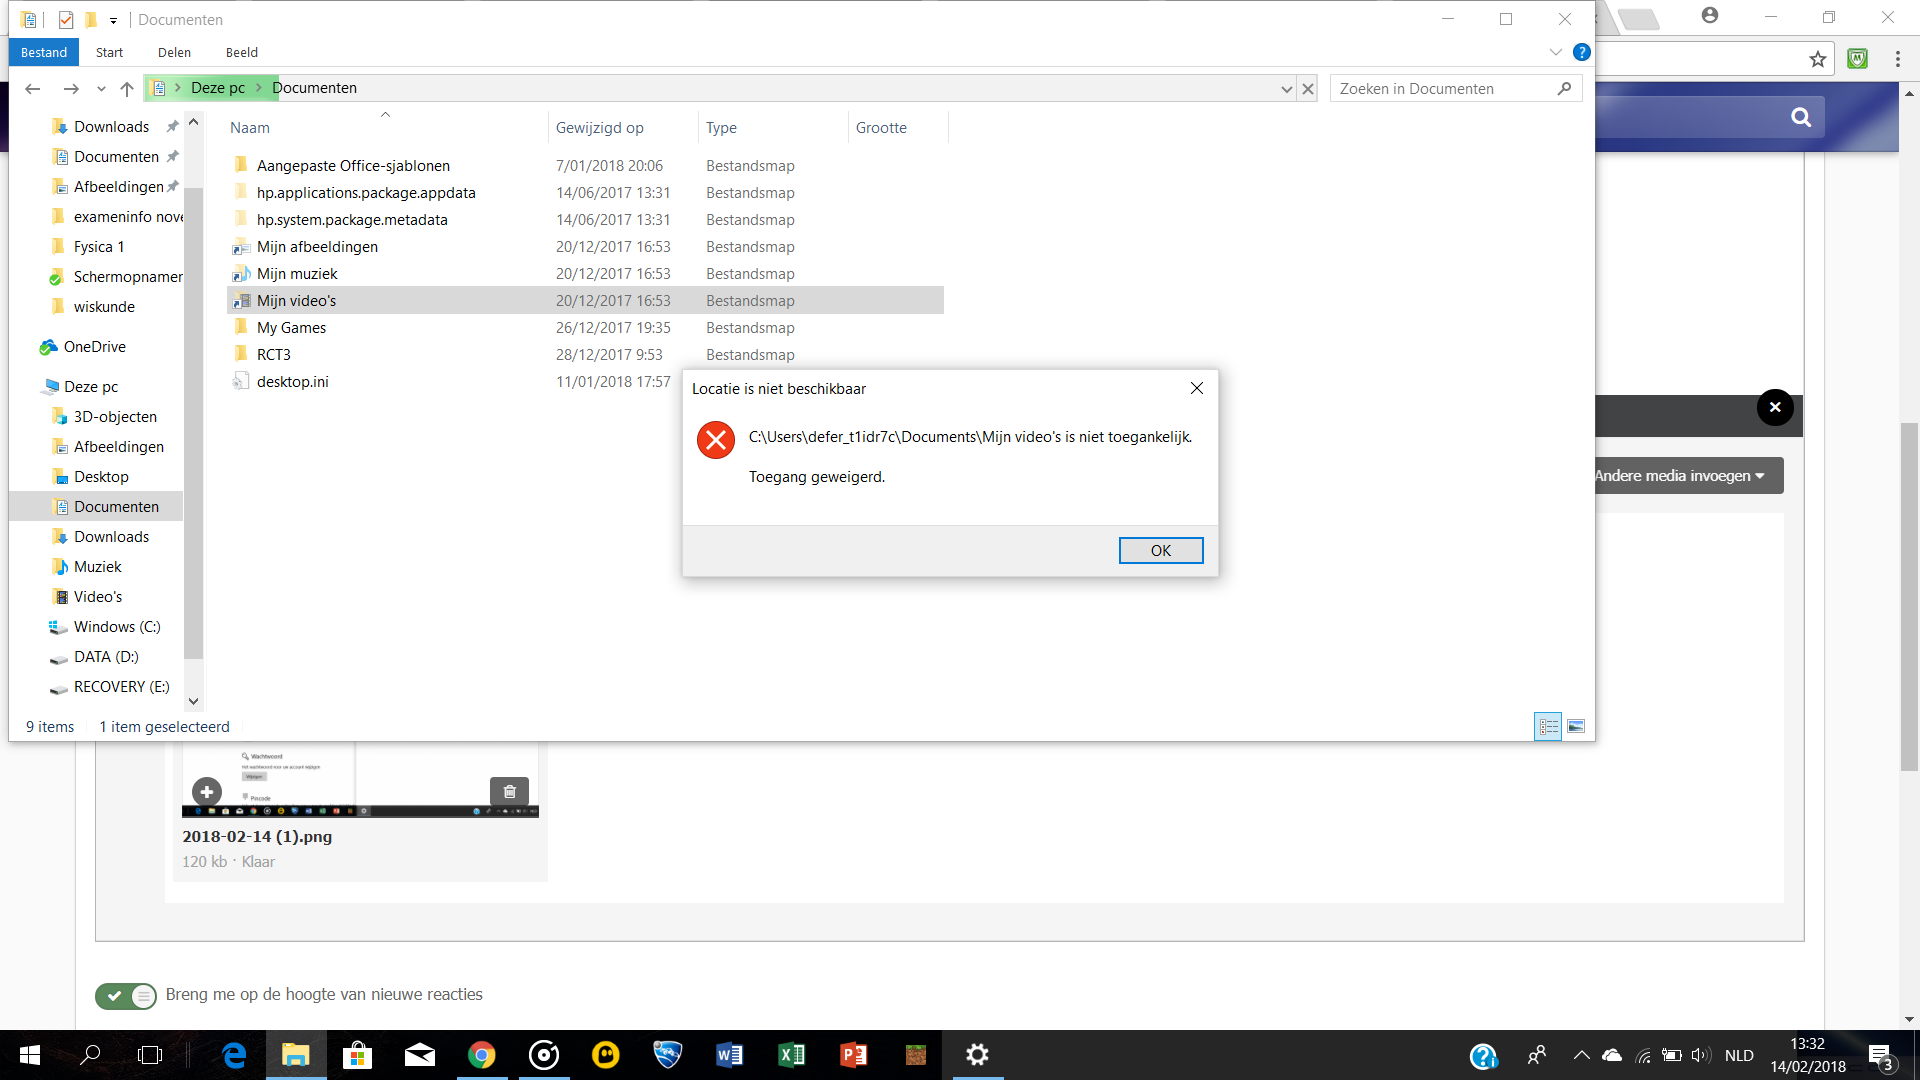Go up one folder level arrow
The width and height of the screenshot is (1920, 1080).
click(x=127, y=88)
